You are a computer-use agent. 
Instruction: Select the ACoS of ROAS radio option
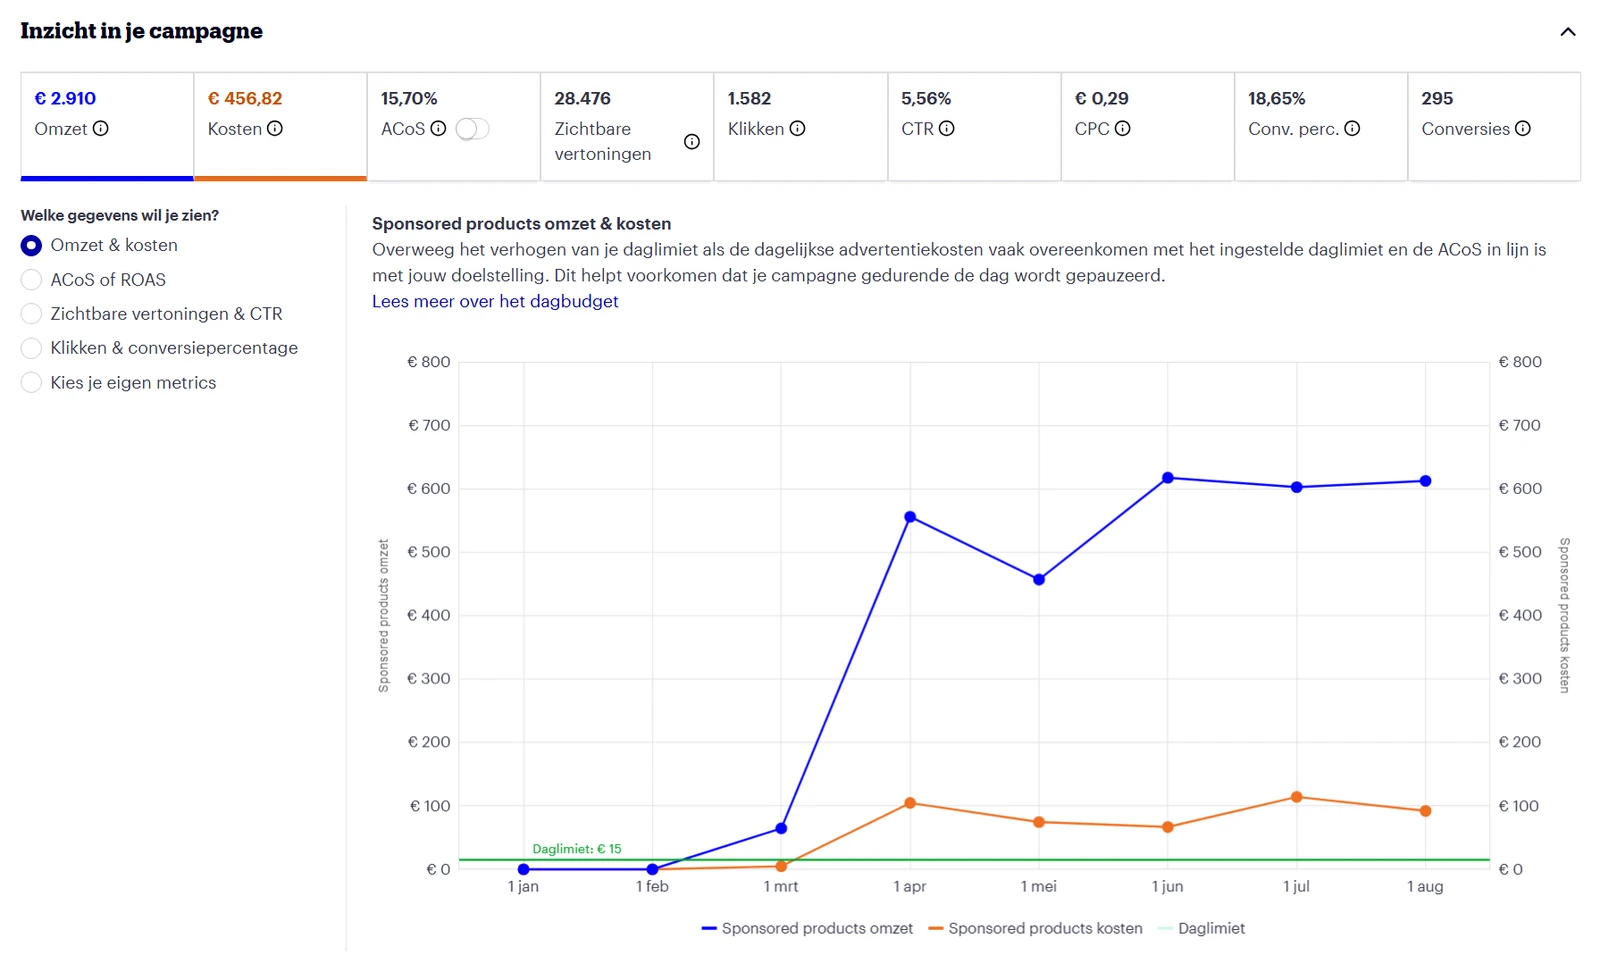point(31,280)
